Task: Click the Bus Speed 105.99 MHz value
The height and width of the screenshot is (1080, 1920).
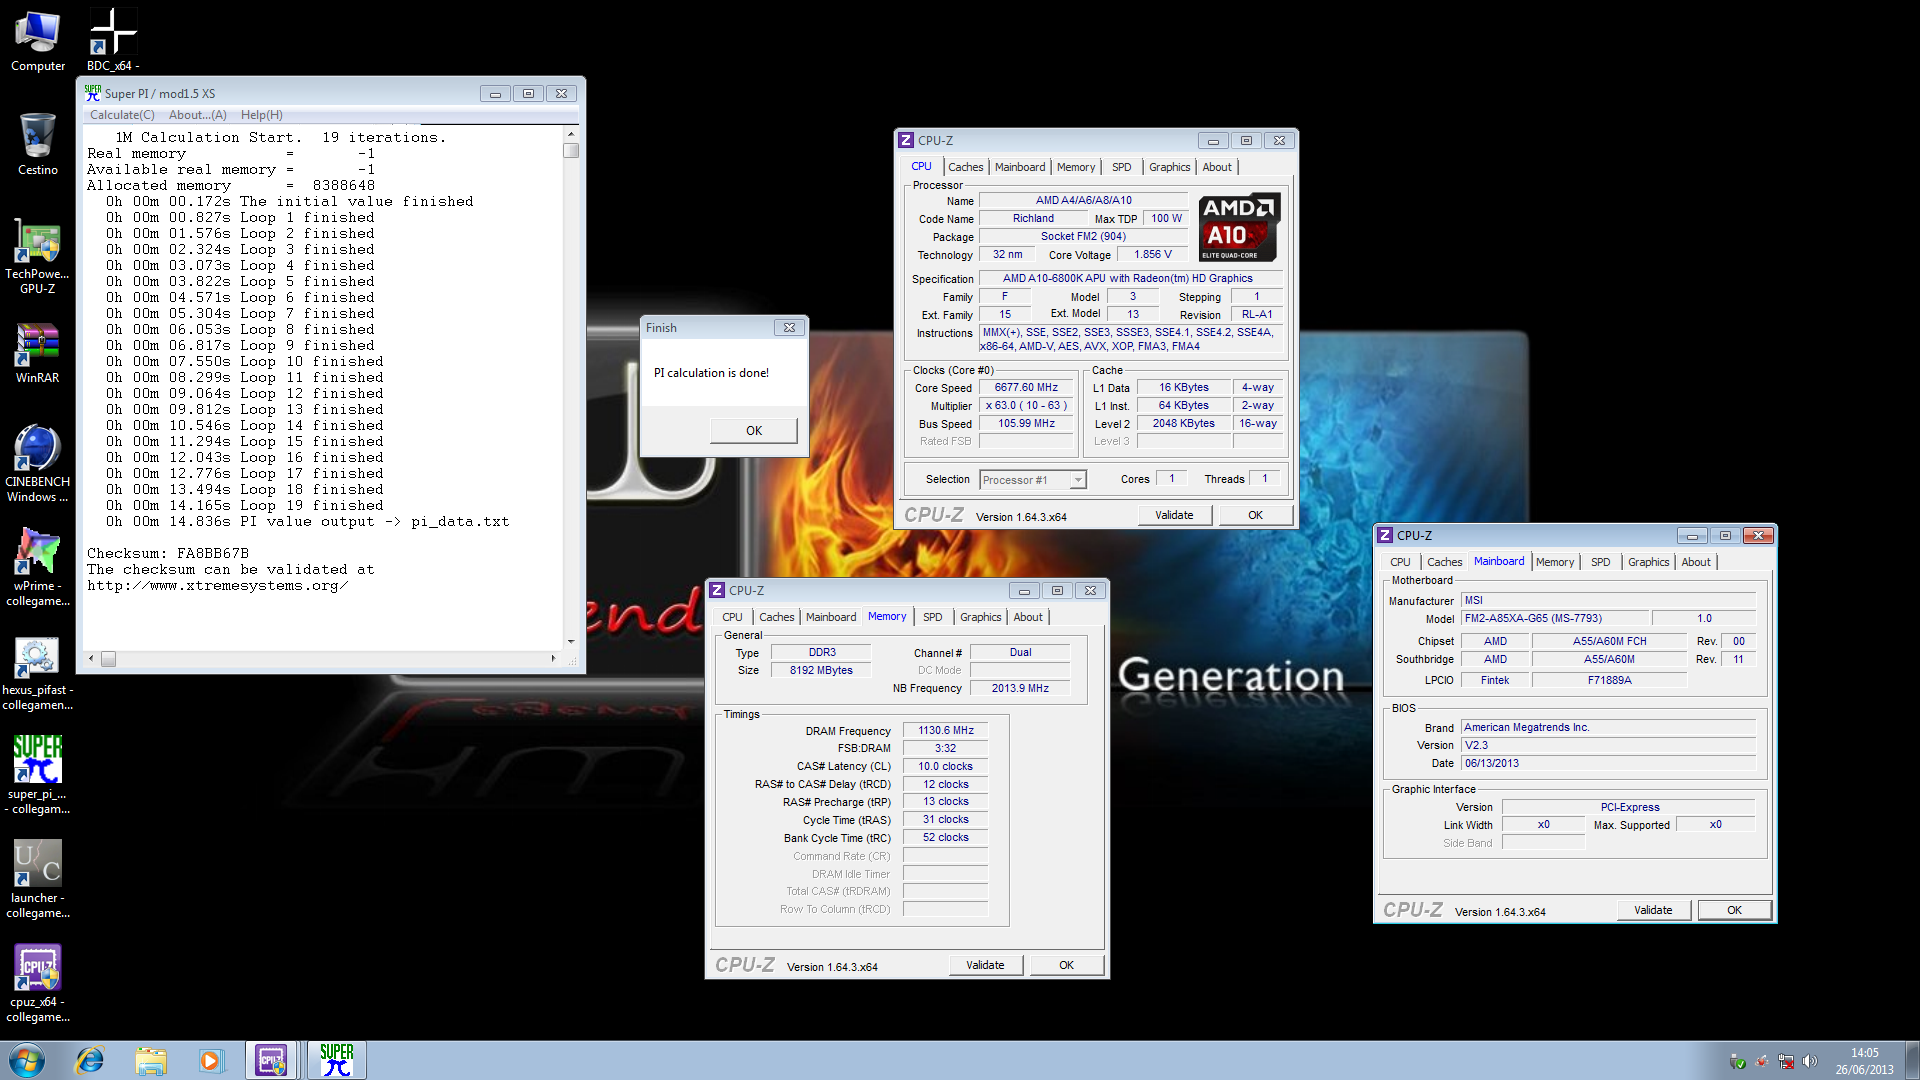Action: pos(1026,423)
